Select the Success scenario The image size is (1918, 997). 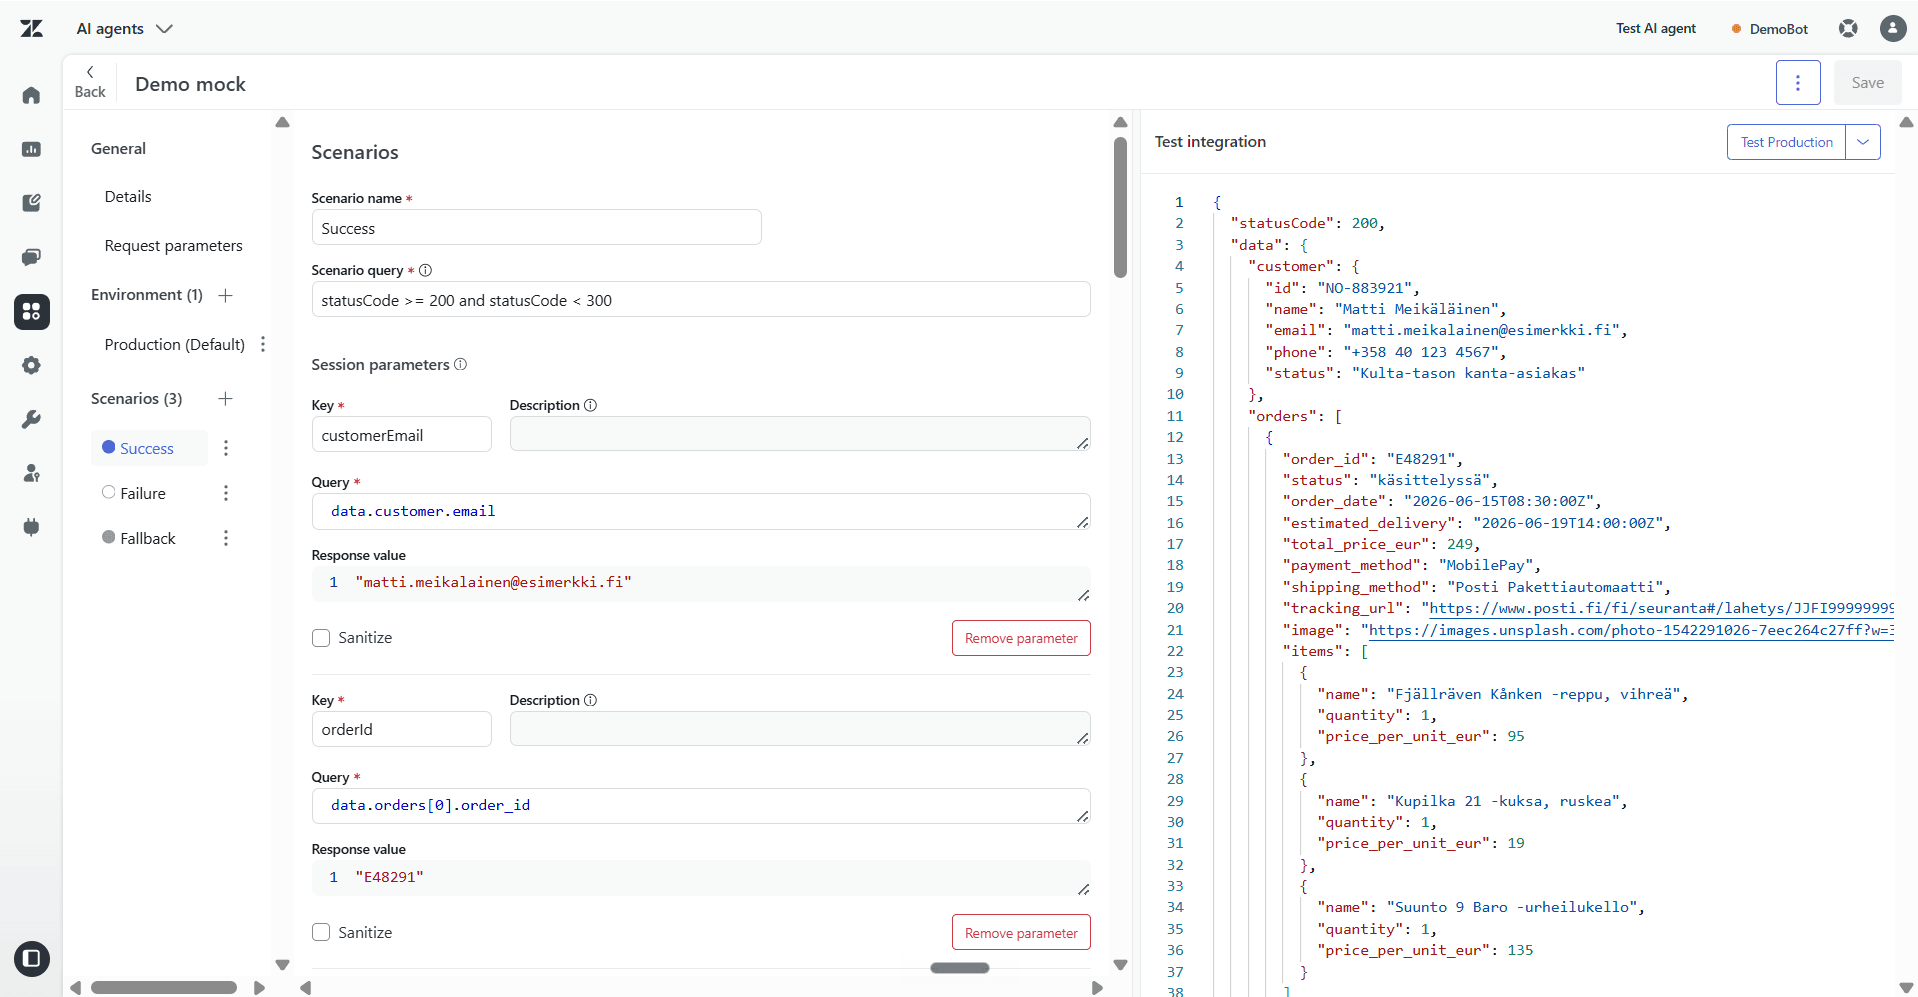(149, 448)
